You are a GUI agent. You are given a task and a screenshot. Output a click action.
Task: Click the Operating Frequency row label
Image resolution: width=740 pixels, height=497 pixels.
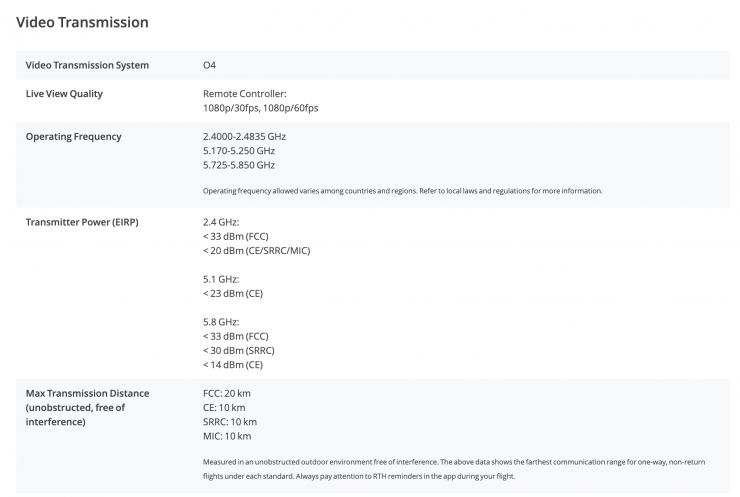click(x=74, y=136)
